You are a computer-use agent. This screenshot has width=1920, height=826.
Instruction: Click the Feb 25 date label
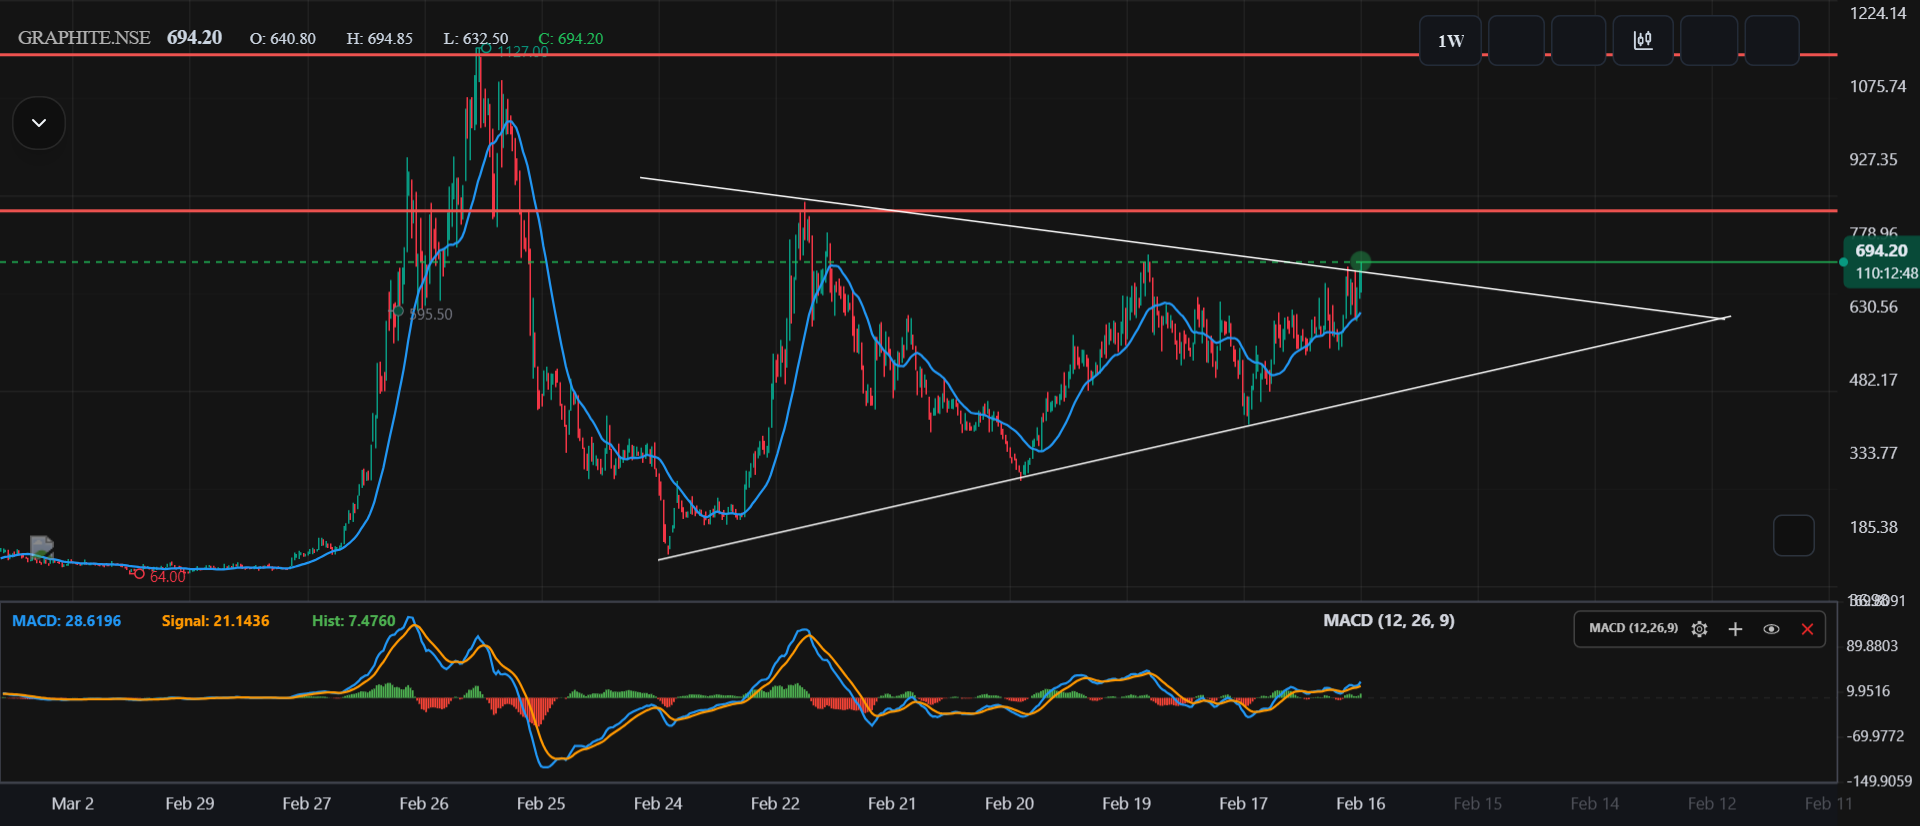(541, 804)
